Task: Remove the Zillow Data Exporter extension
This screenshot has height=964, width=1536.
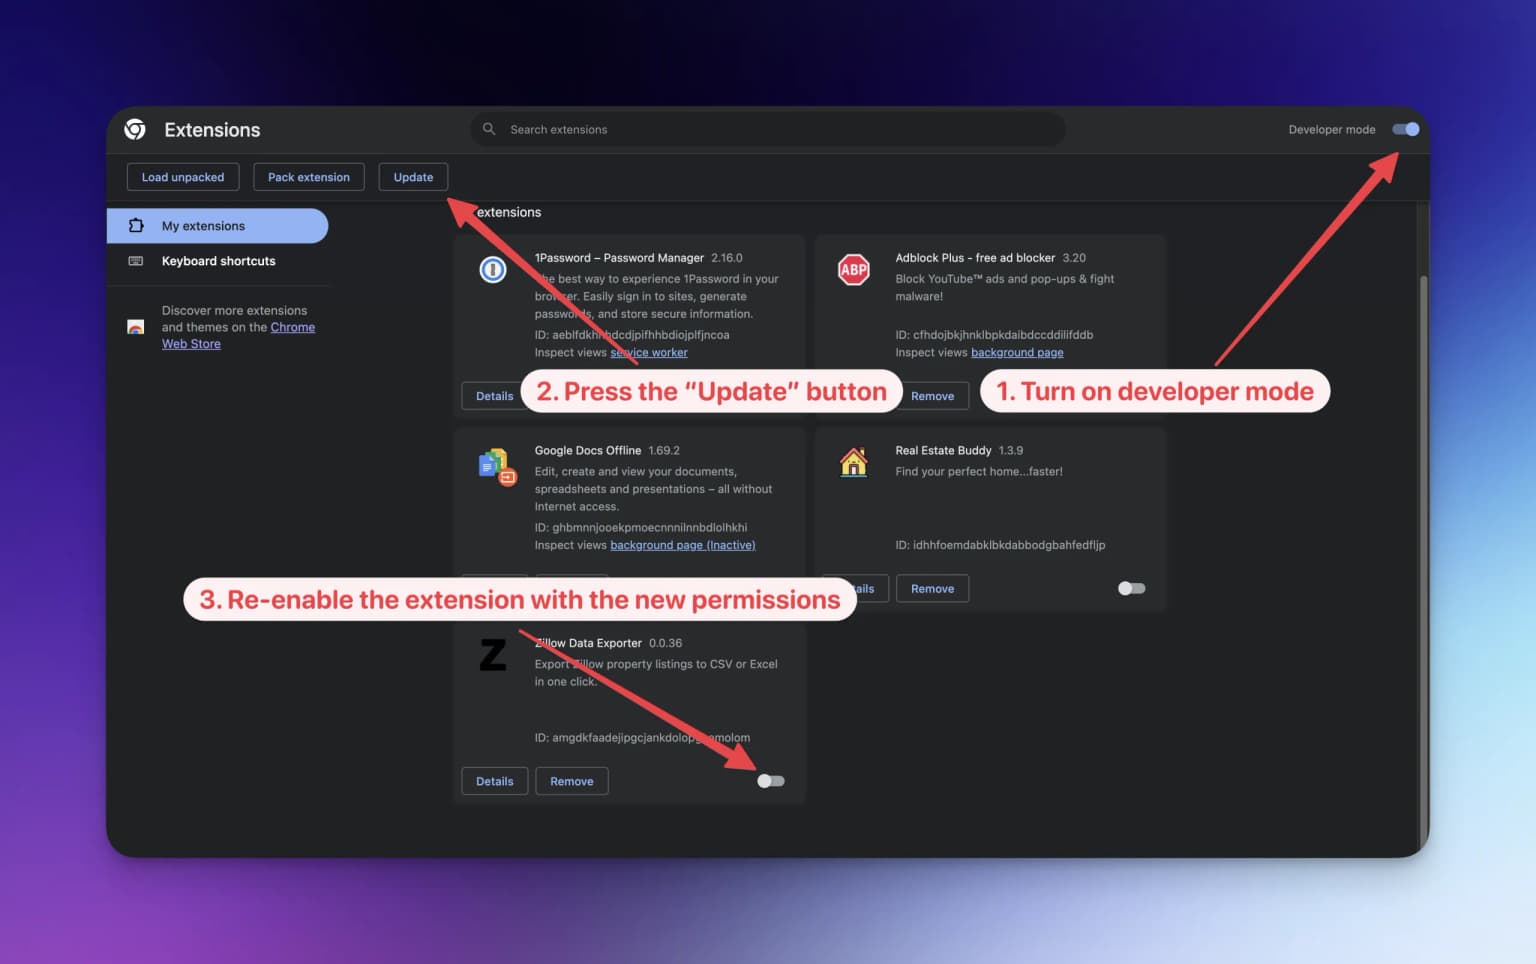Action: click(572, 781)
